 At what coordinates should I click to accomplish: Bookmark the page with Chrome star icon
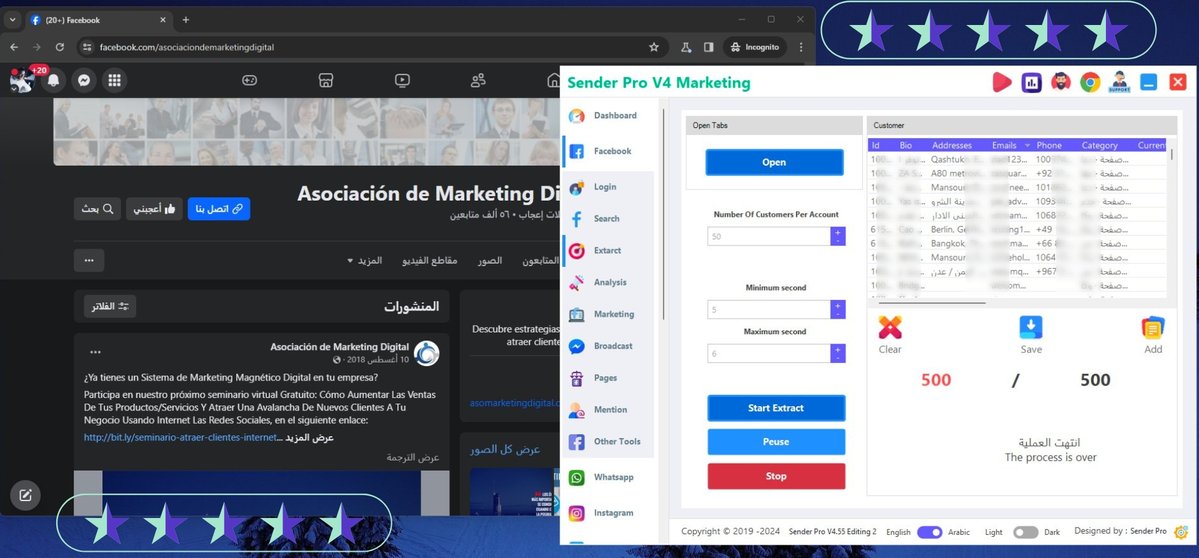[x=654, y=47]
